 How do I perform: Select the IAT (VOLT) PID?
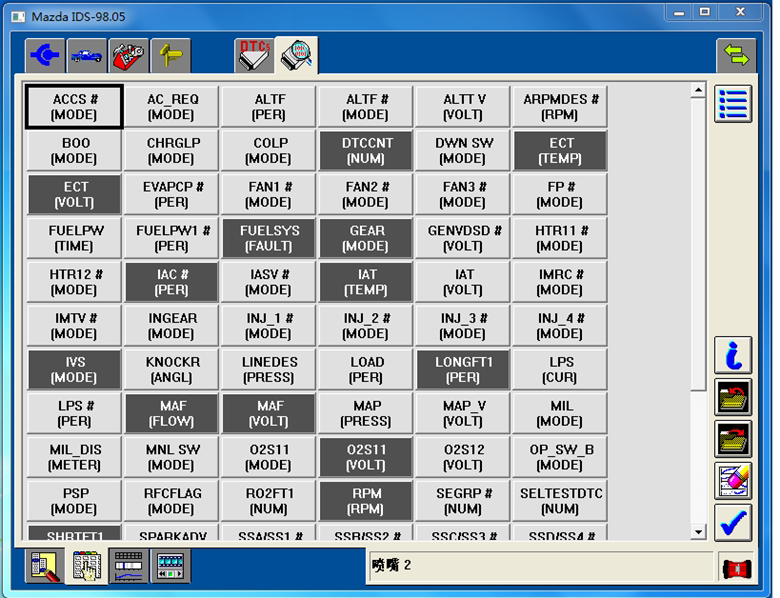463,282
